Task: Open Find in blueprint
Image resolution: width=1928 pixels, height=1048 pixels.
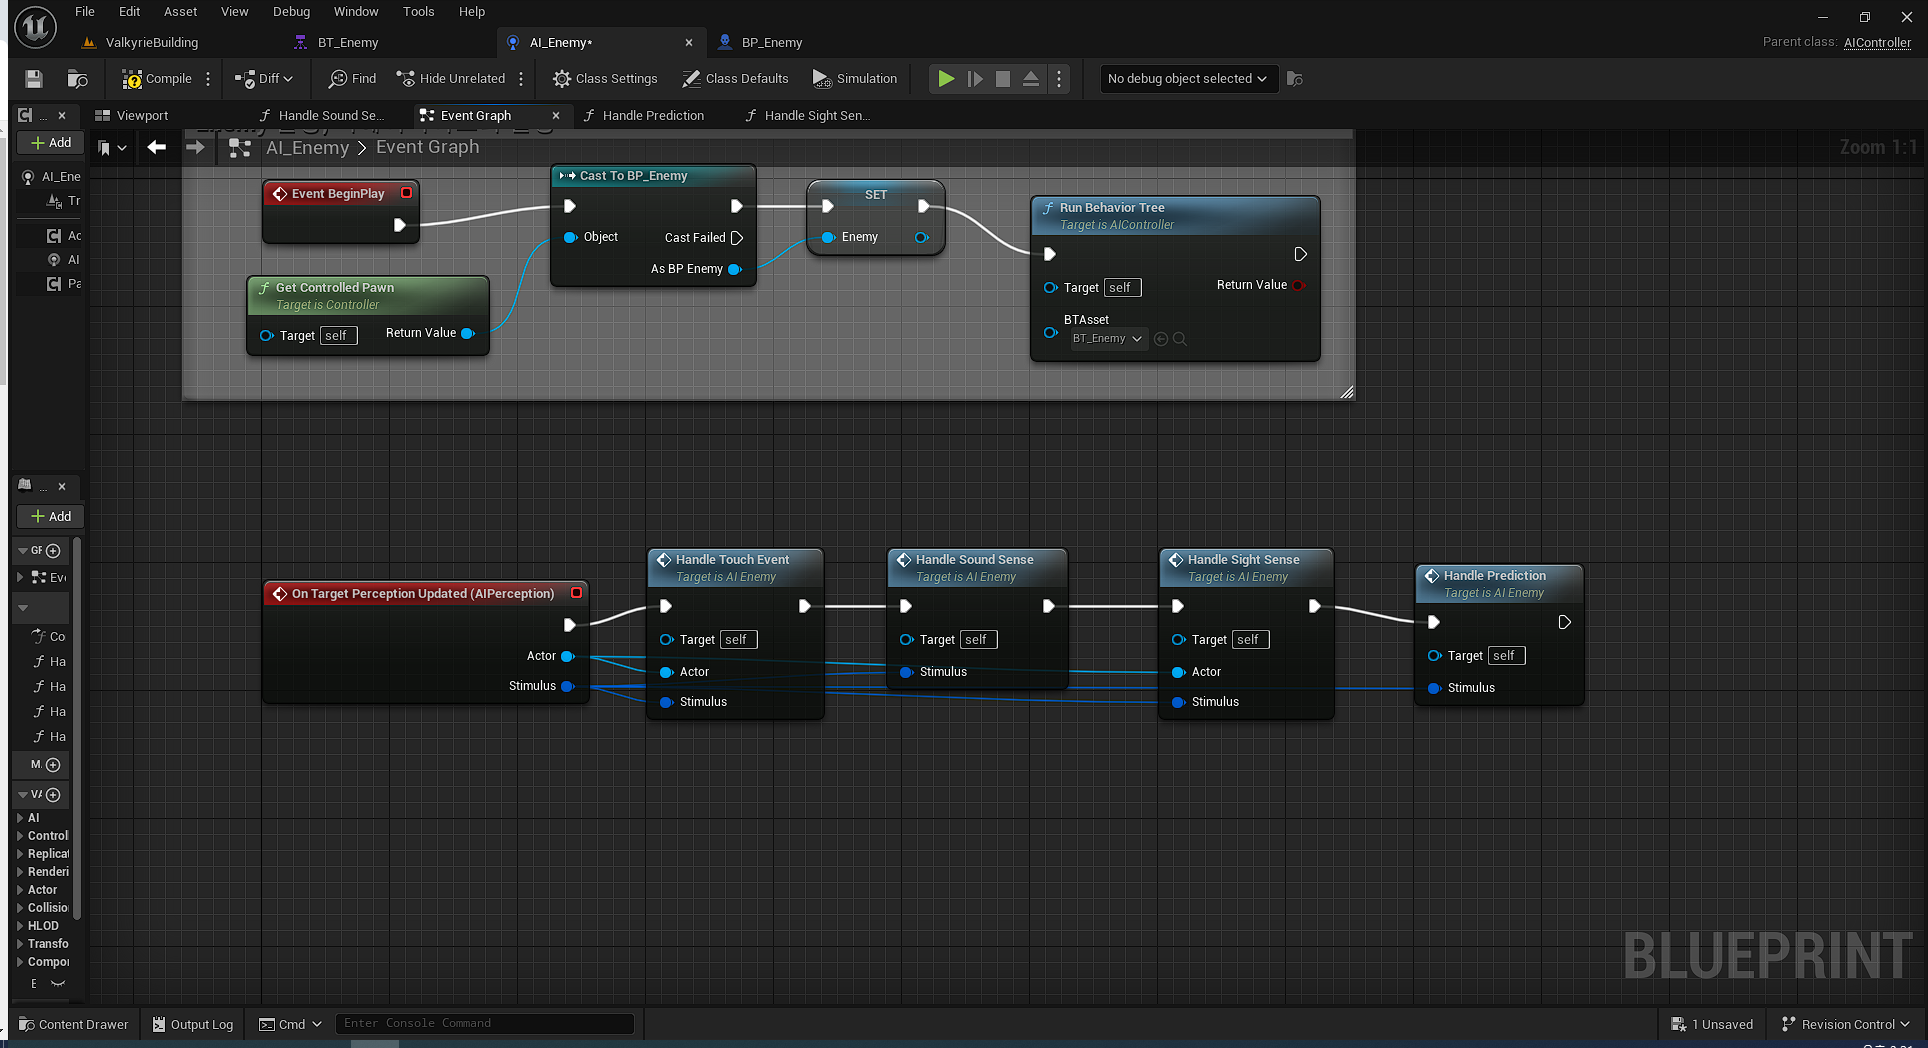Action: [353, 79]
